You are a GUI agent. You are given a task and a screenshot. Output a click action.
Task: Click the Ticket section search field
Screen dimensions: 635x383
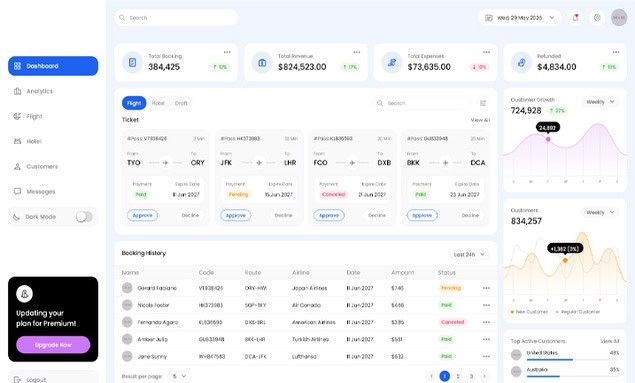tap(421, 103)
